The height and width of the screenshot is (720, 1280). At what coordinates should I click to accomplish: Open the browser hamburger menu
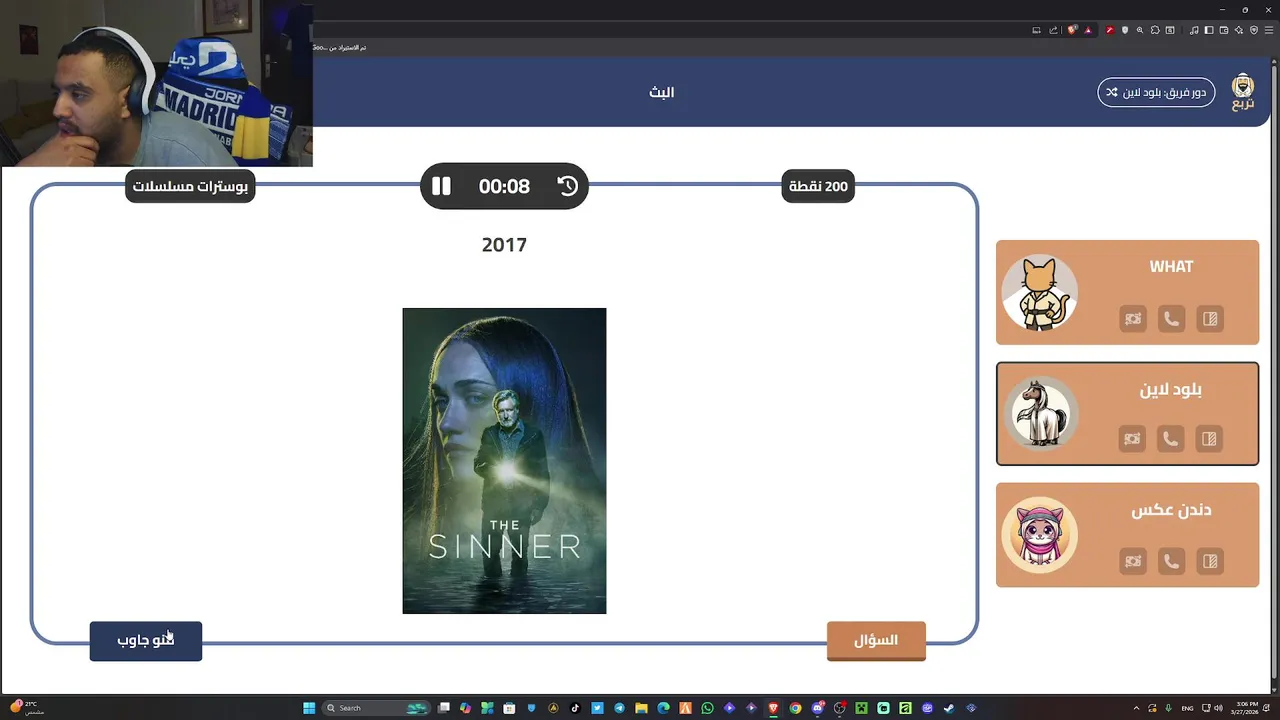point(1269,30)
